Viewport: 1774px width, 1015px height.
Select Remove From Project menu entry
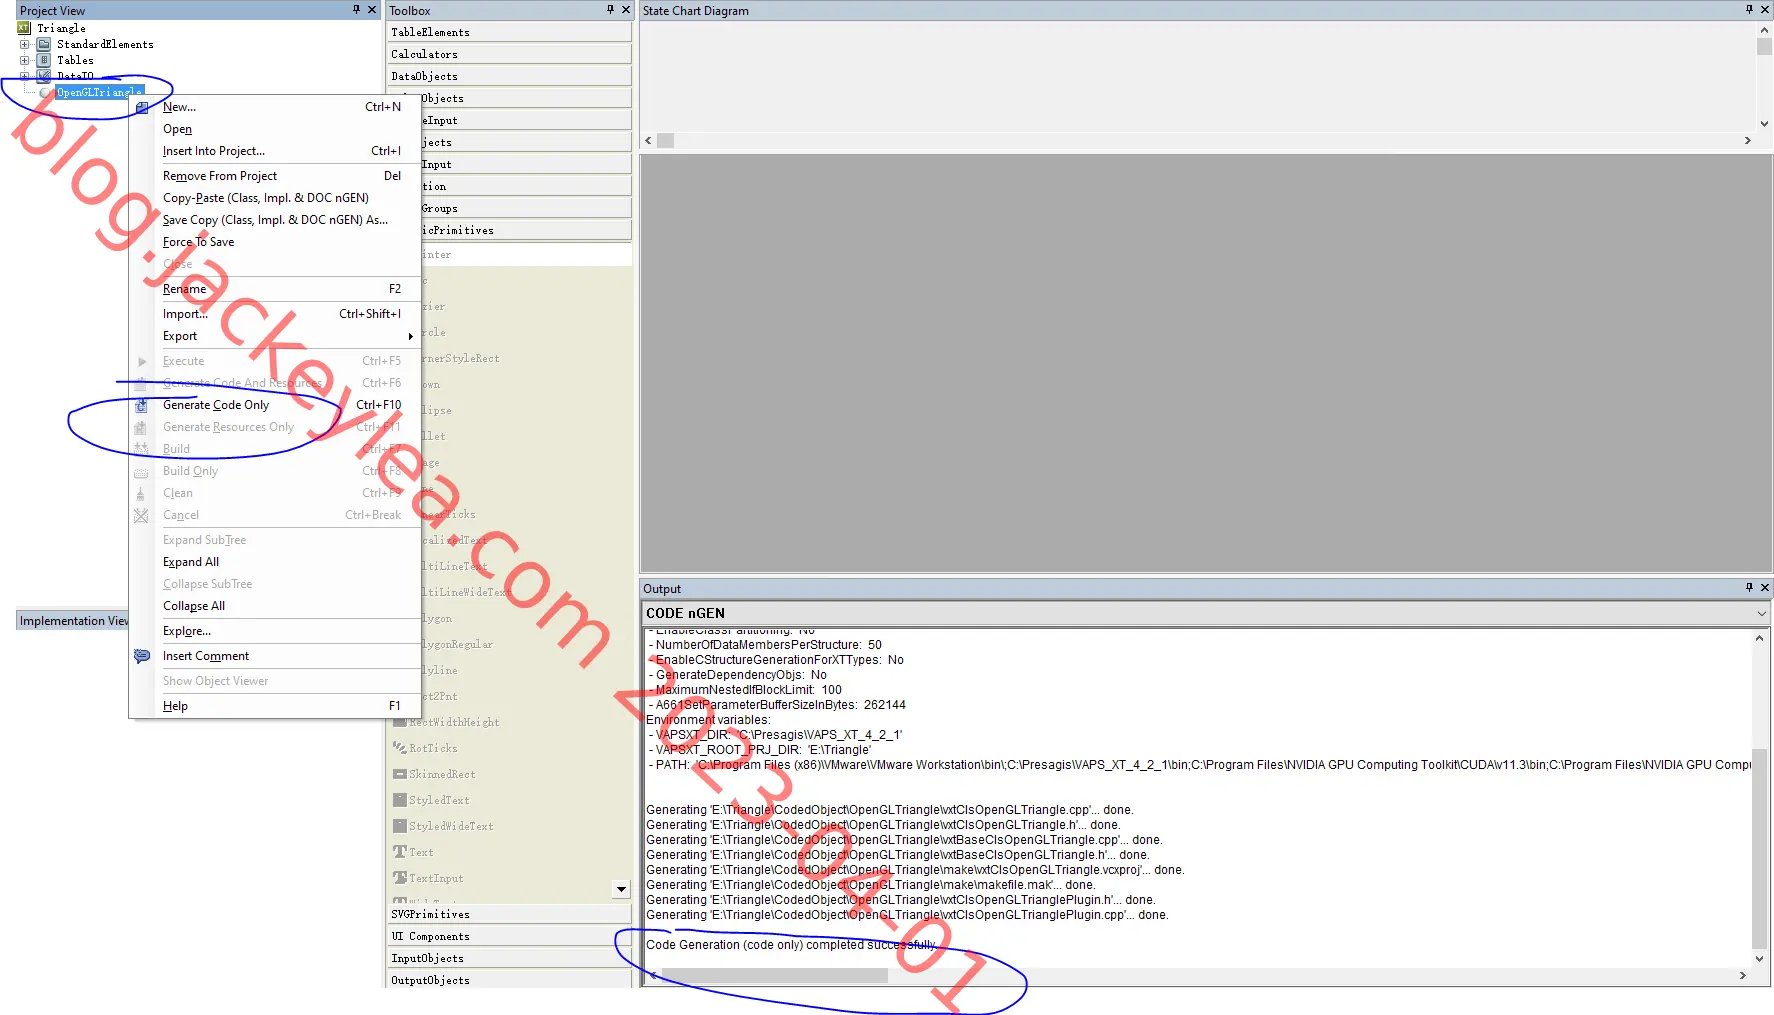coord(275,176)
